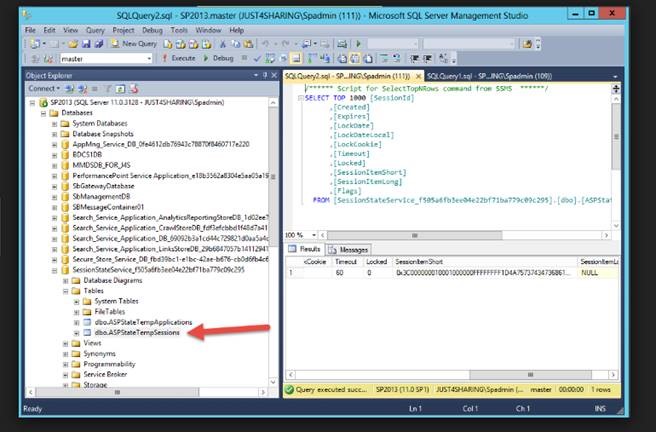Click Refresh icon in Object Explorer toolbar
The height and width of the screenshot is (432, 656).
coord(120,89)
